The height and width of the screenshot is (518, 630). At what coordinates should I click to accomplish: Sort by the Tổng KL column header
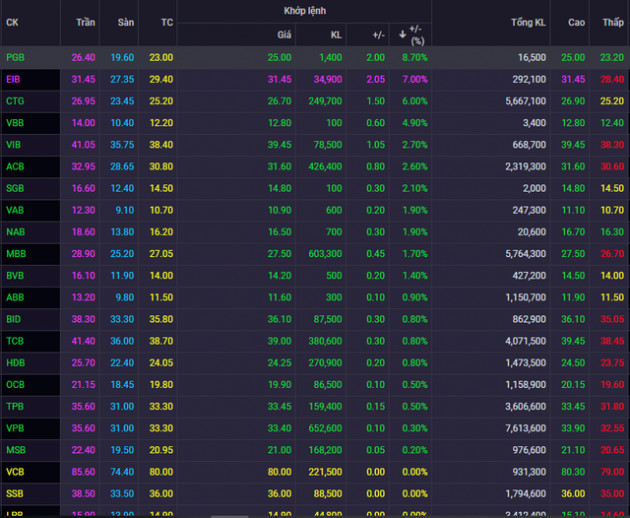(528, 23)
